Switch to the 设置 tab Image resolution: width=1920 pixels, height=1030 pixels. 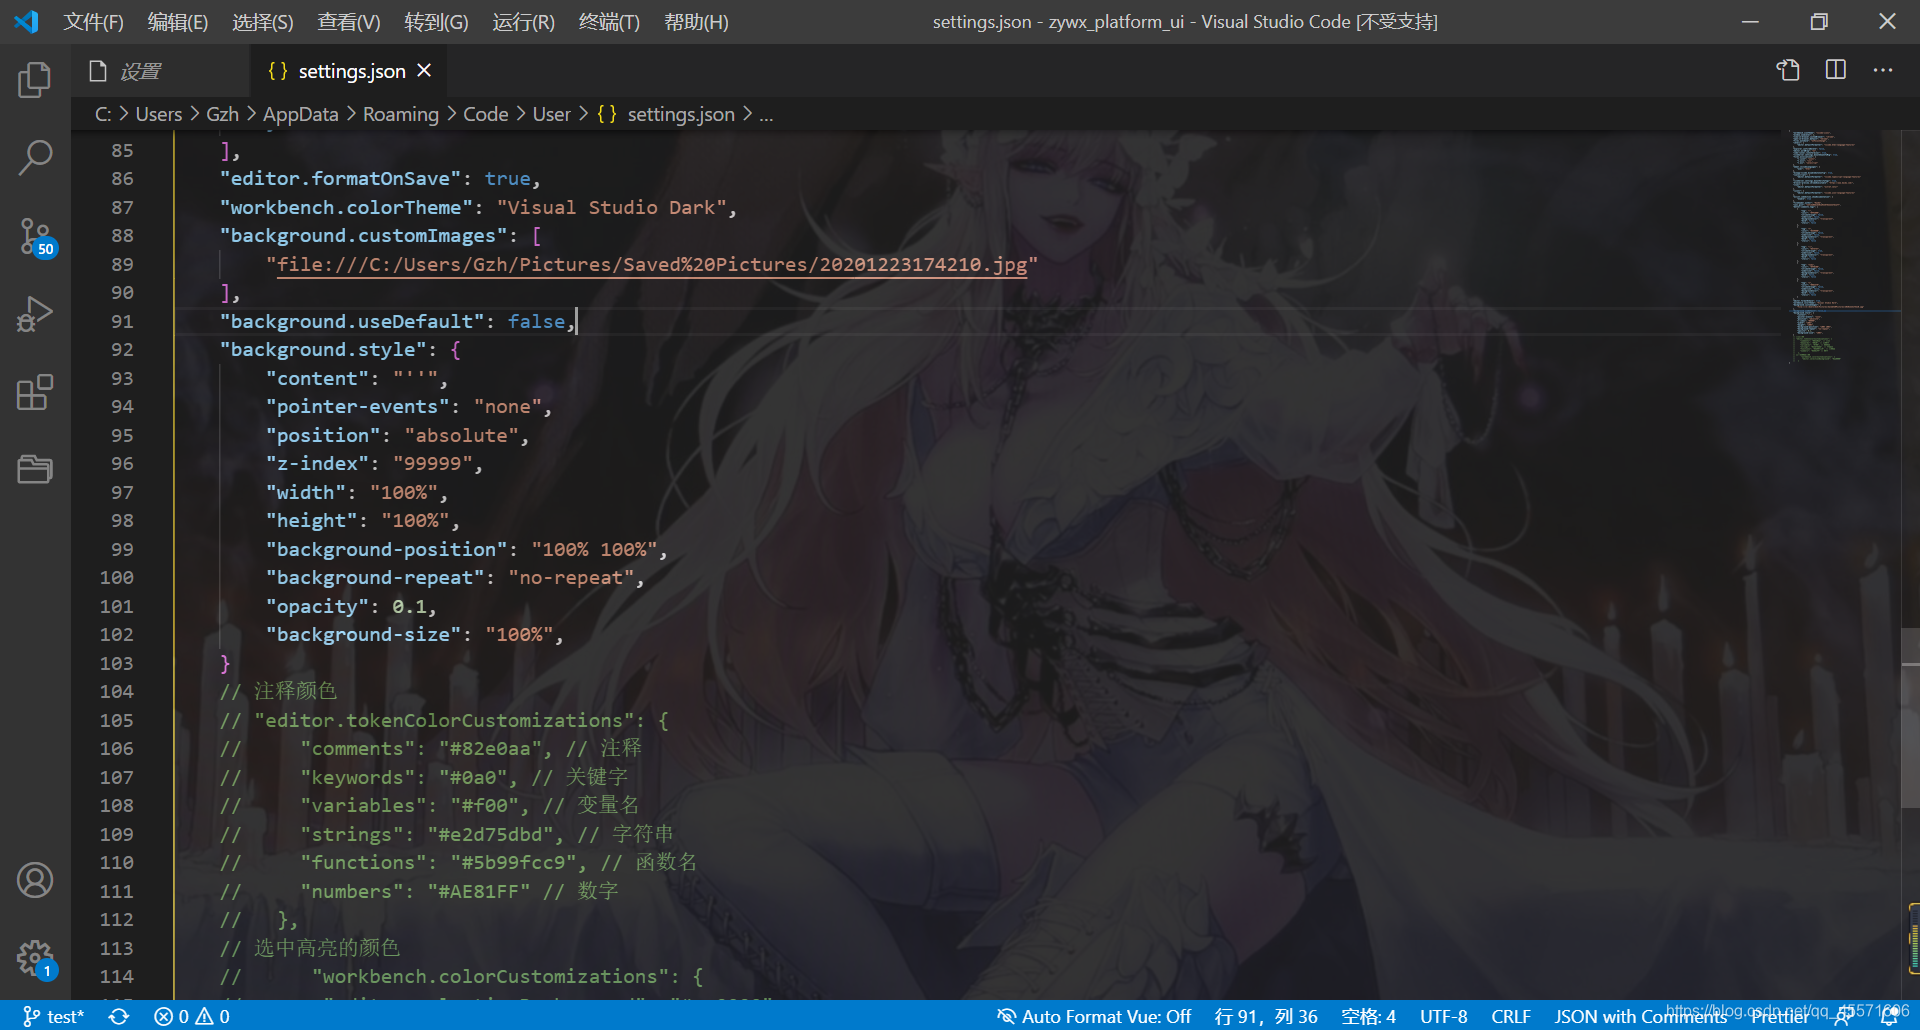(x=160, y=71)
